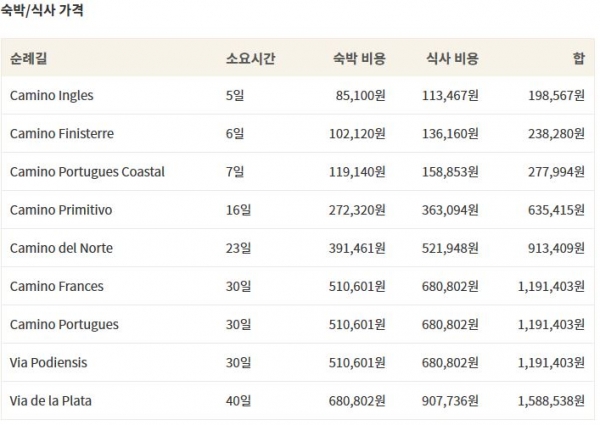The width and height of the screenshot is (600, 425).
Task: Click the Camino Frances route name
Action: (x=57, y=286)
